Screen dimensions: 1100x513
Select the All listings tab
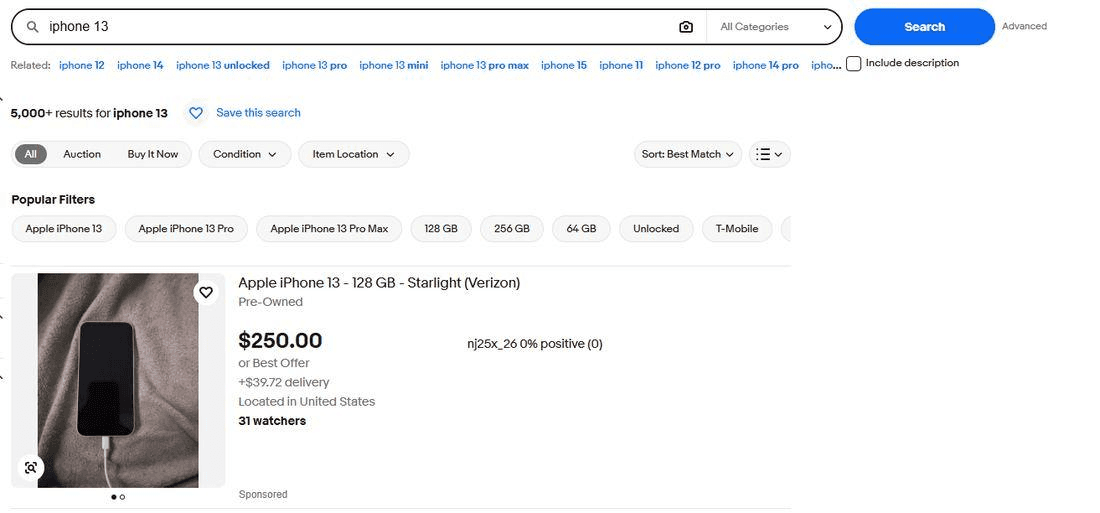click(31, 154)
